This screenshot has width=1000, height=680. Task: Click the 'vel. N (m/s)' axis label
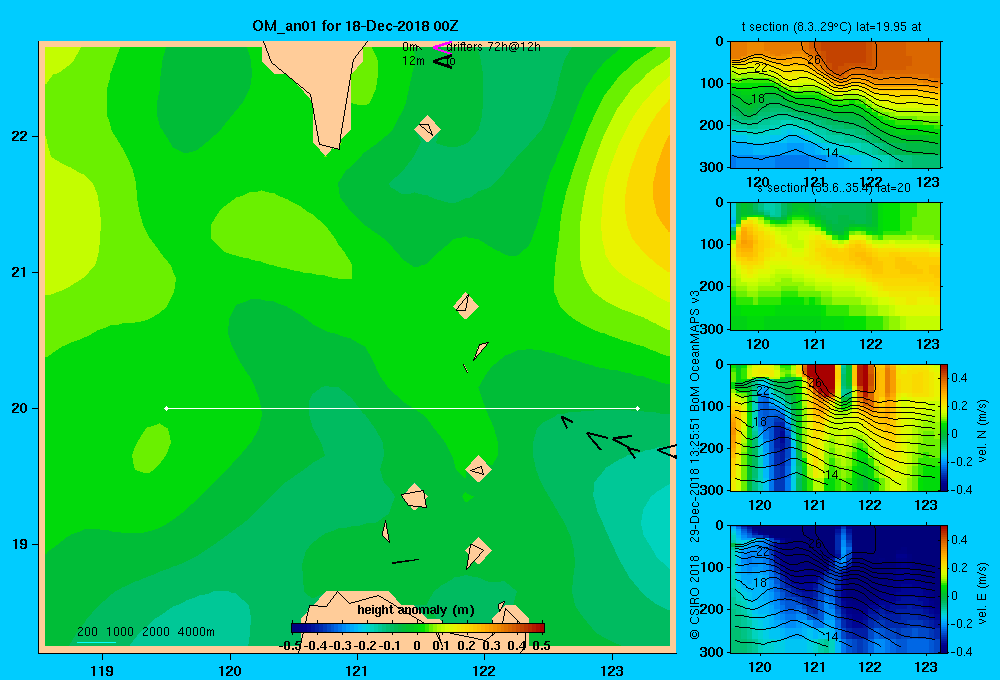click(x=983, y=431)
